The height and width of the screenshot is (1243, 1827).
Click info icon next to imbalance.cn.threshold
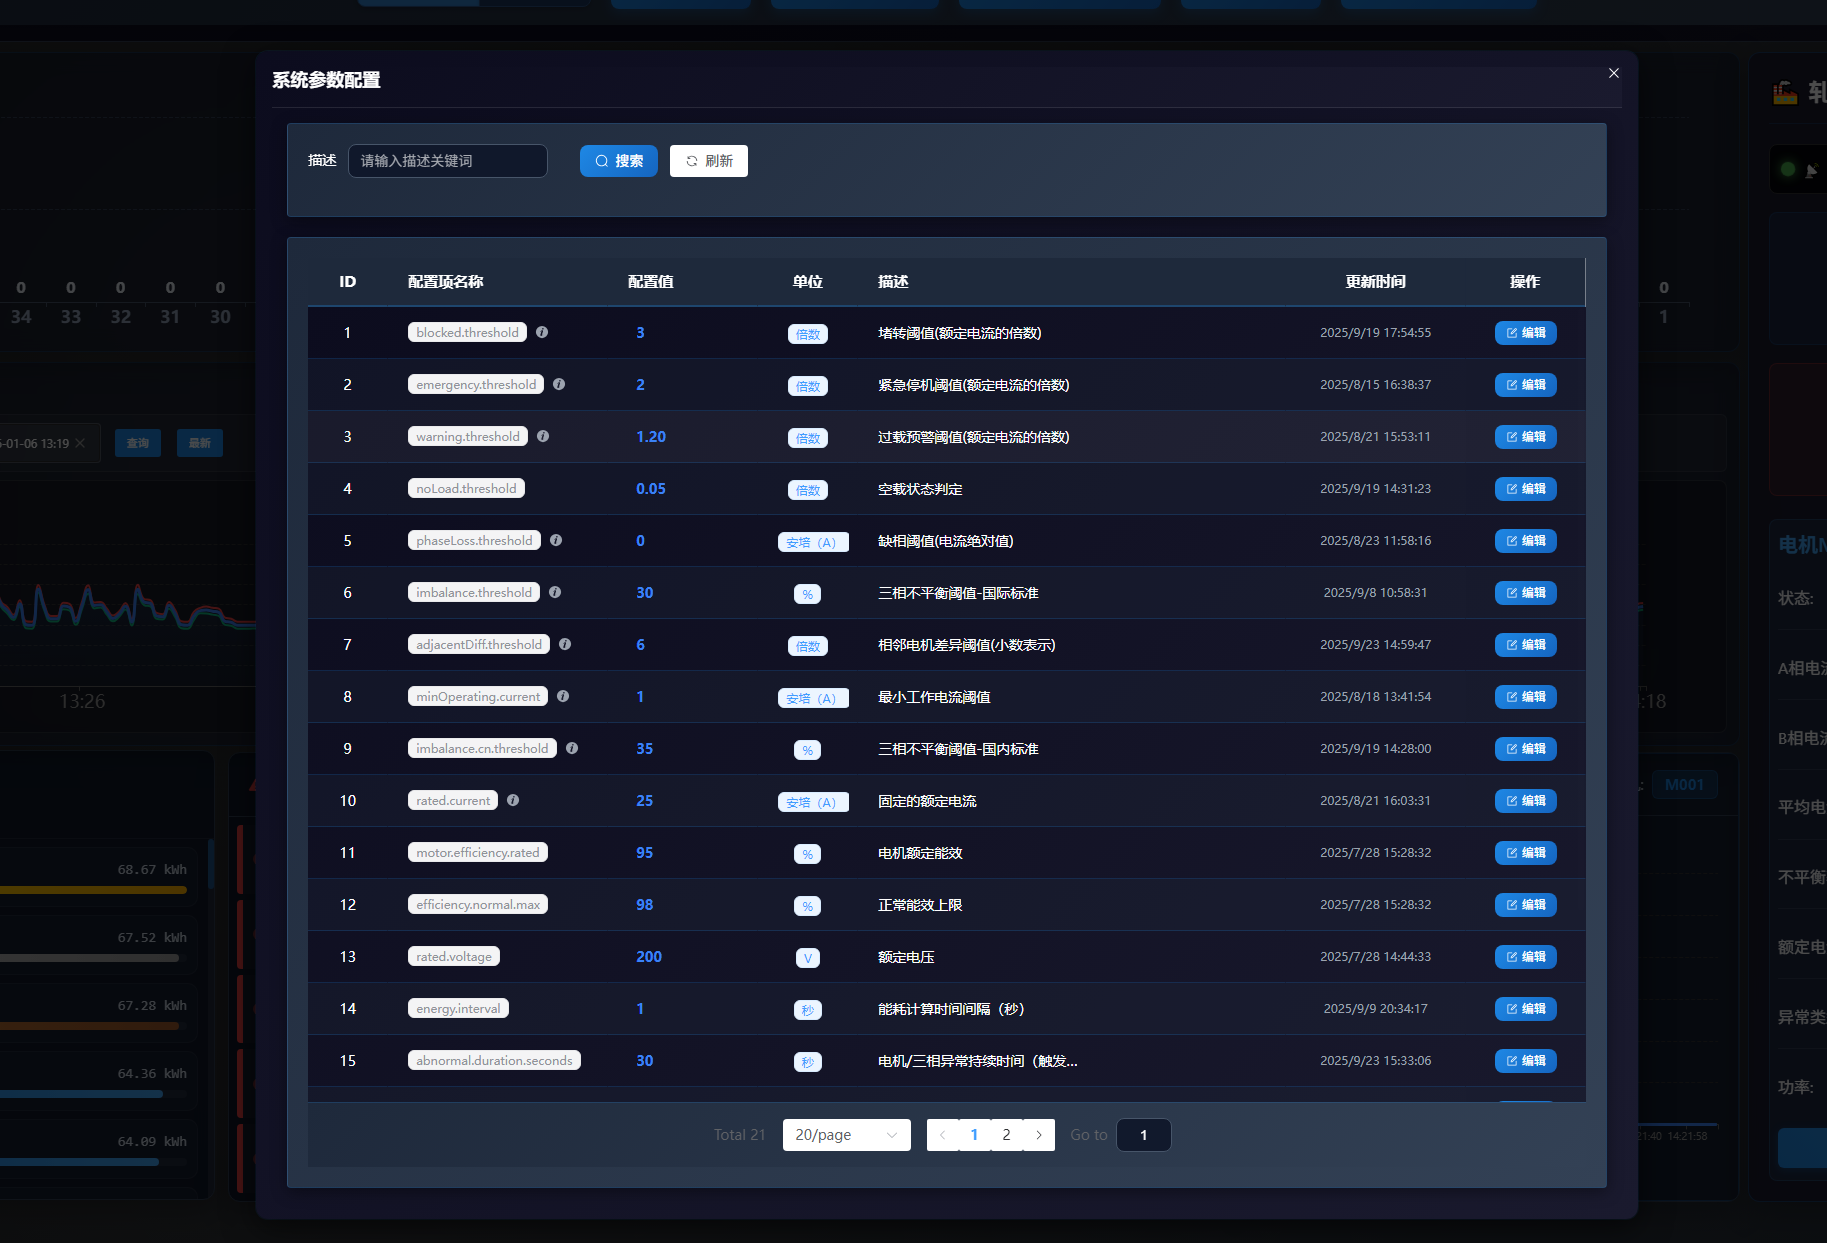tap(572, 749)
